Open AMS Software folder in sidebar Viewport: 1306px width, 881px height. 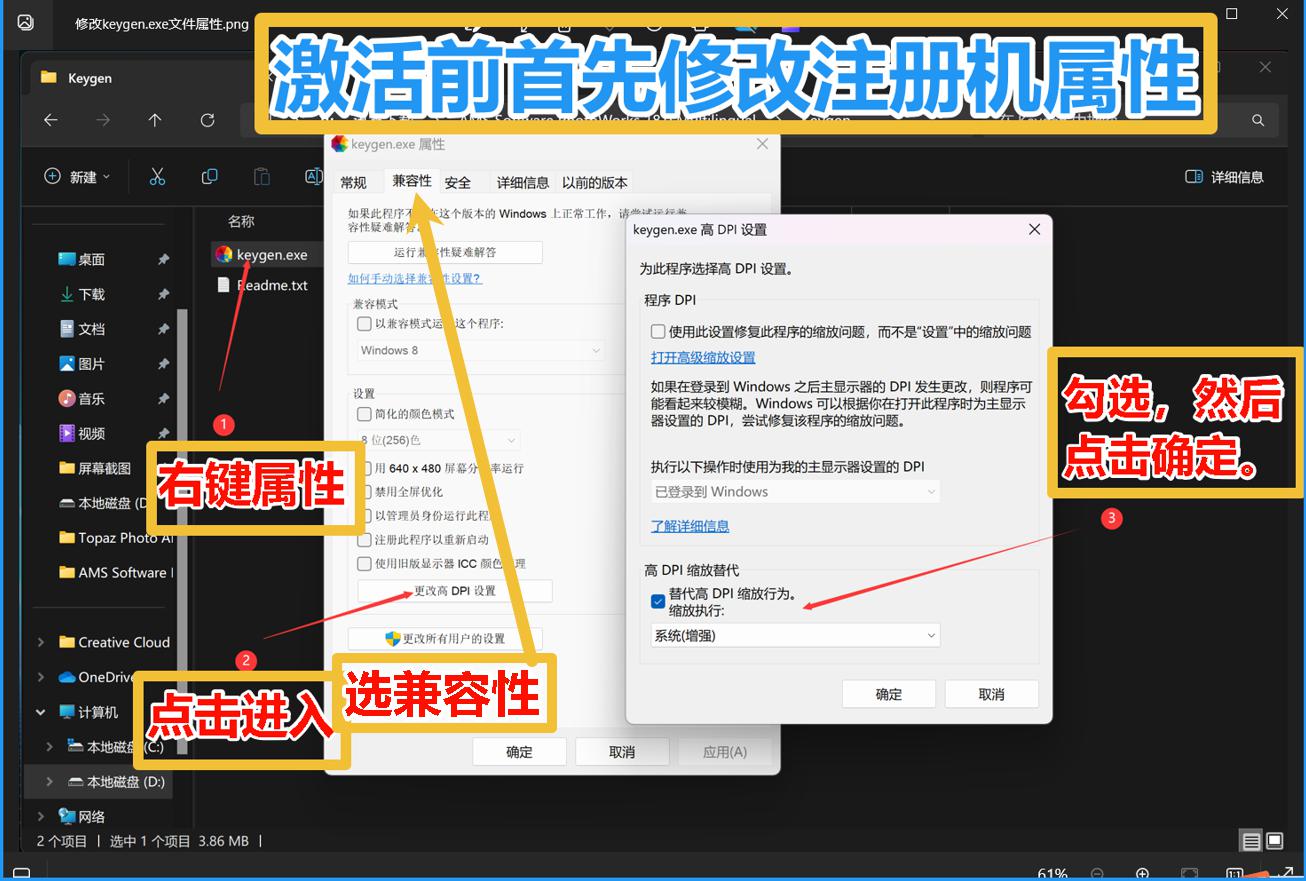tap(115, 573)
